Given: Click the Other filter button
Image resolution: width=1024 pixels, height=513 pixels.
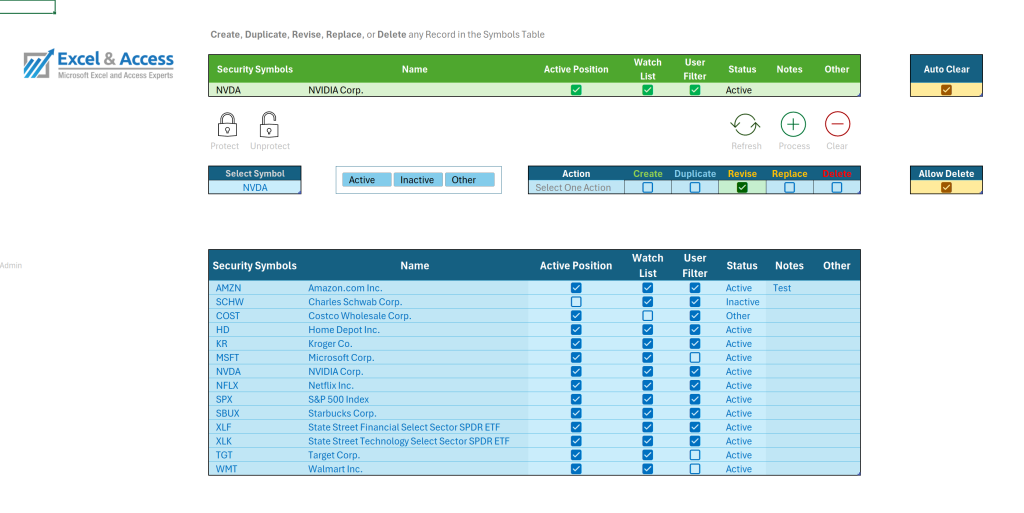Looking at the screenshot, I should 469,180.
